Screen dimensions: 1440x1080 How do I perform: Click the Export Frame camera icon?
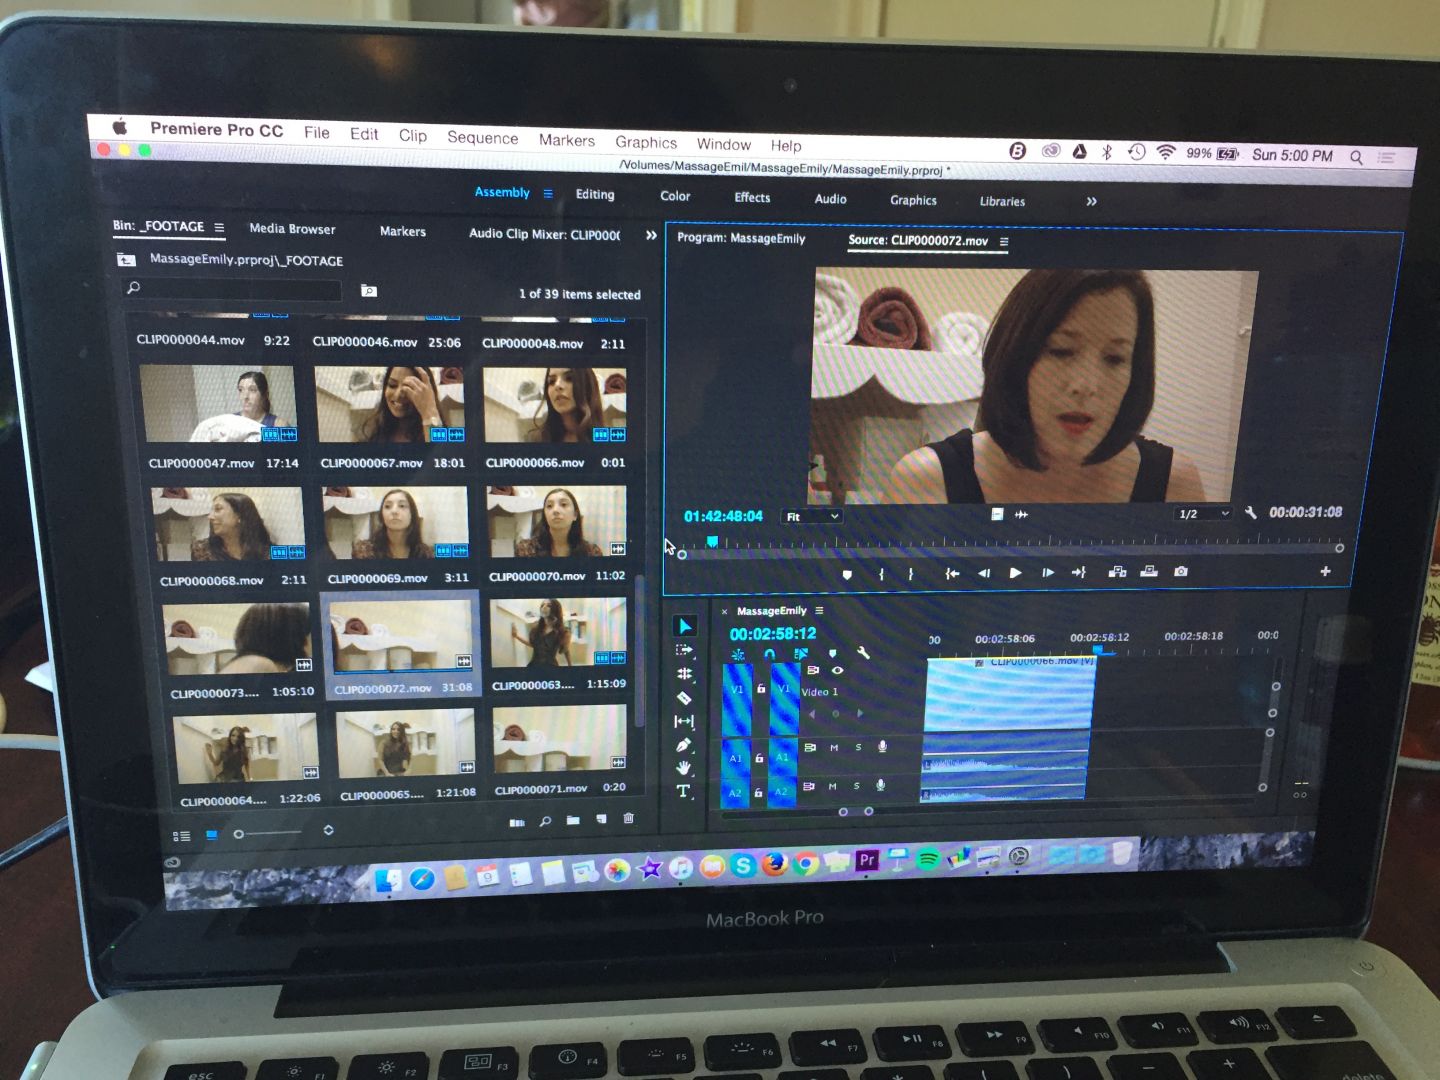(1181, 571)
